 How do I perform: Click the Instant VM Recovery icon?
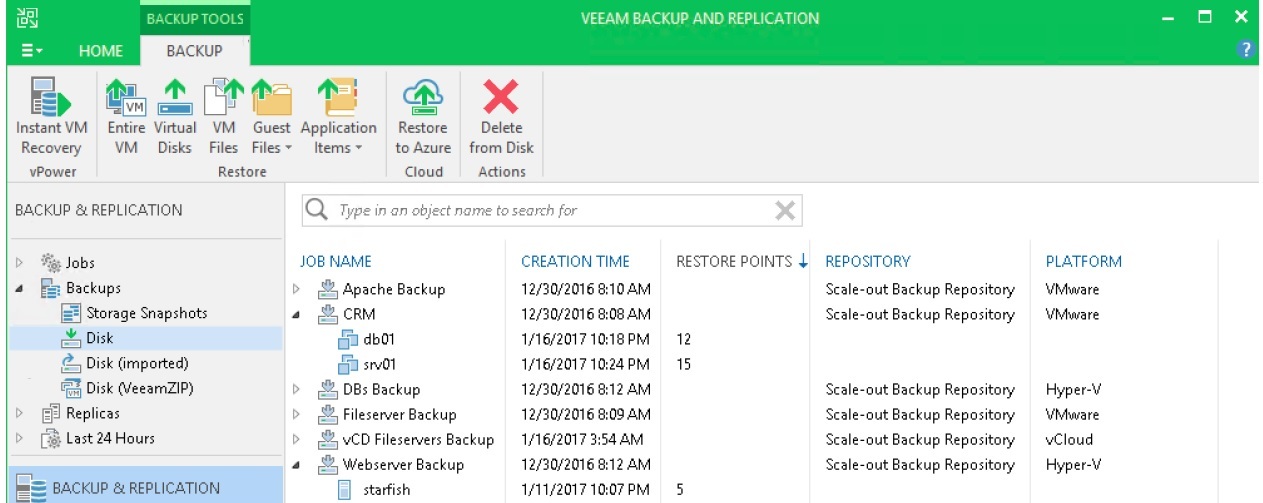[49, 97]
